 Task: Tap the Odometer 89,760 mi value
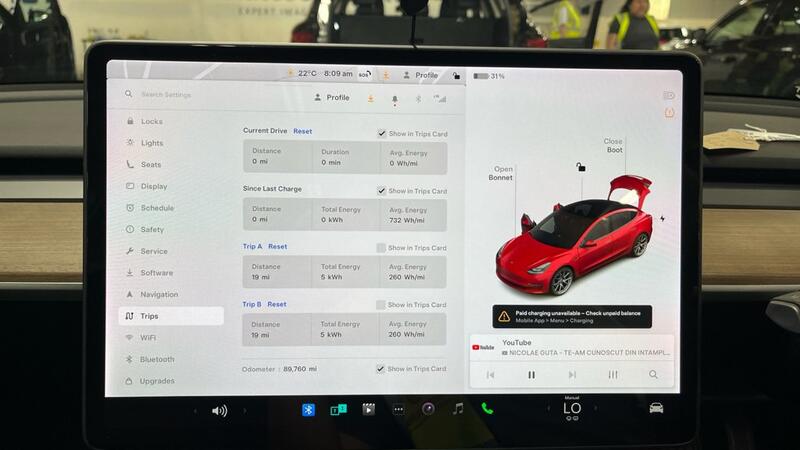click(x=299, y=369)
